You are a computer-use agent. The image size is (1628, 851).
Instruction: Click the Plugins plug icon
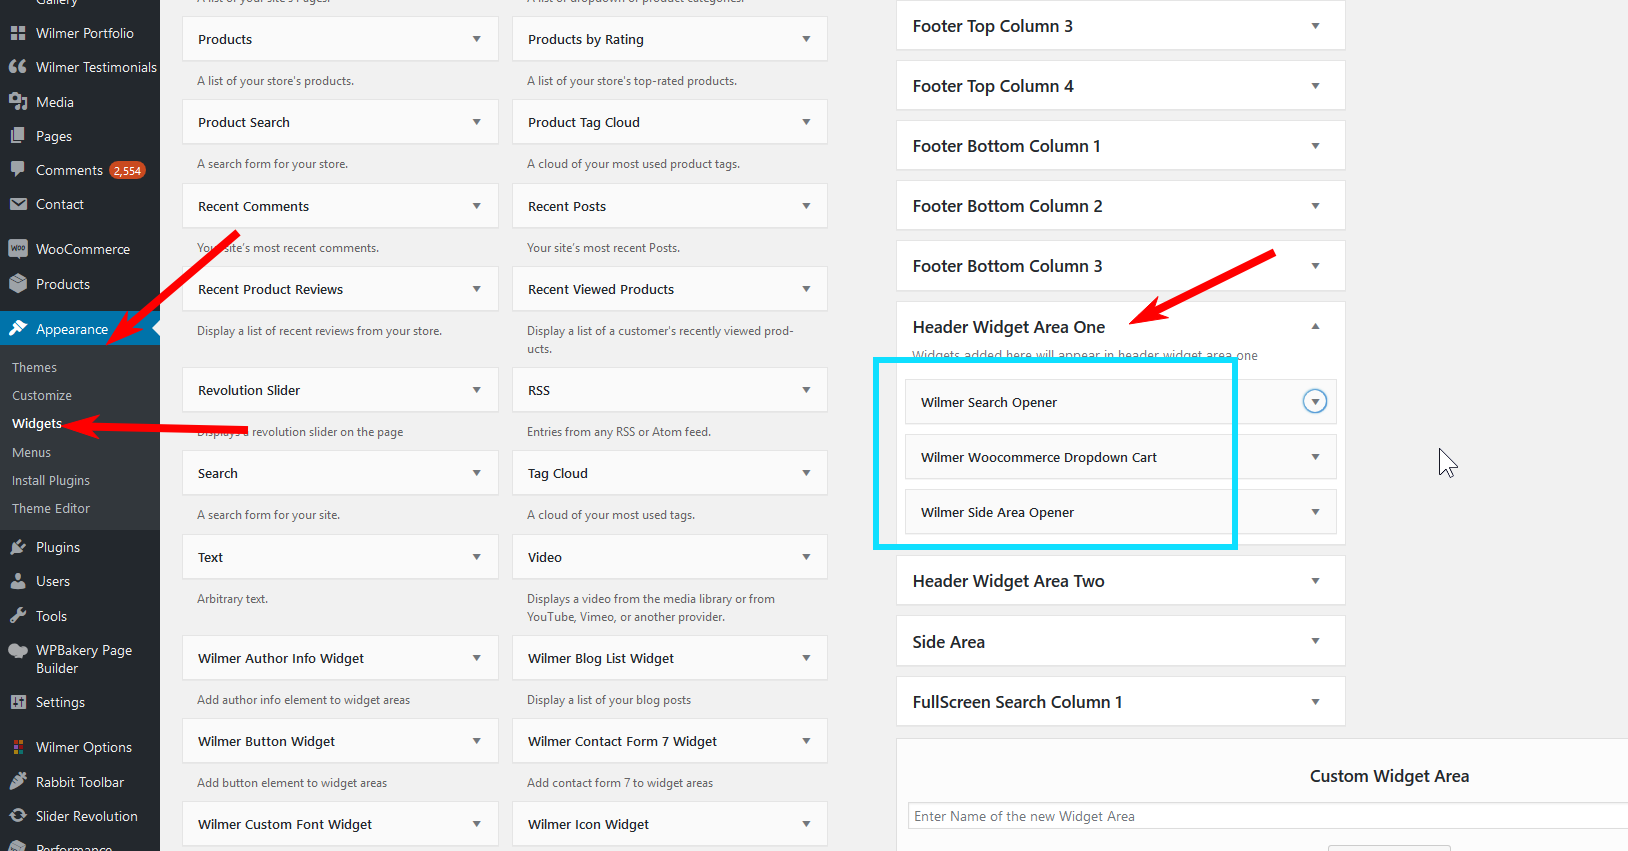click(x=18, y=547)
